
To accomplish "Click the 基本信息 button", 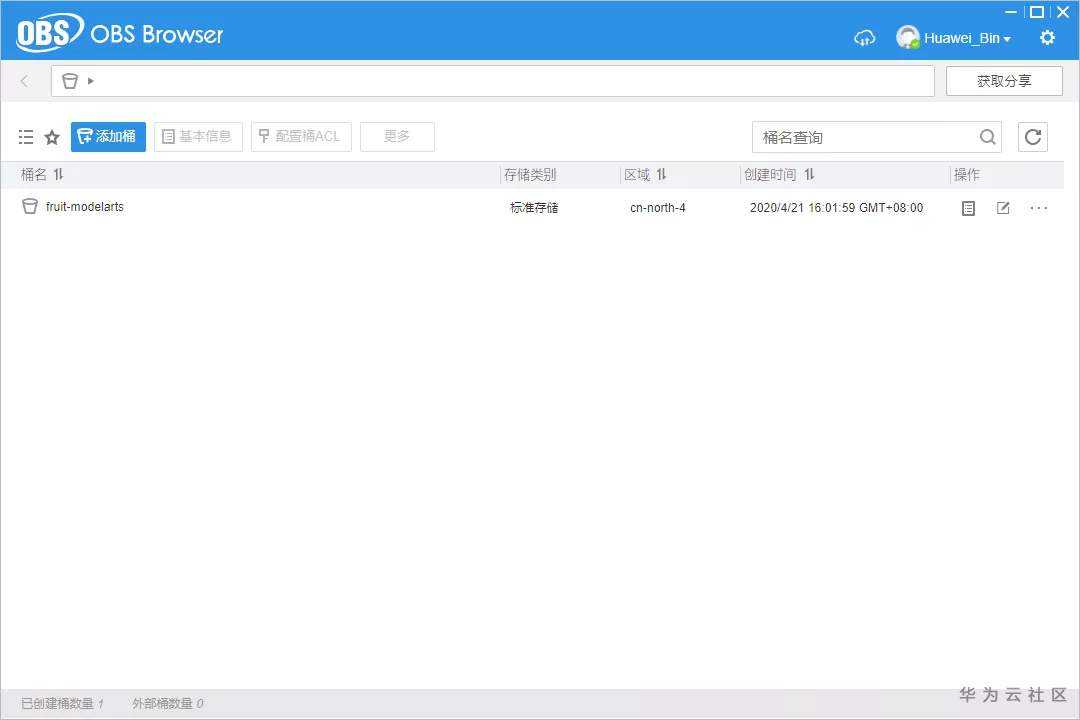I will coord(198,136).
